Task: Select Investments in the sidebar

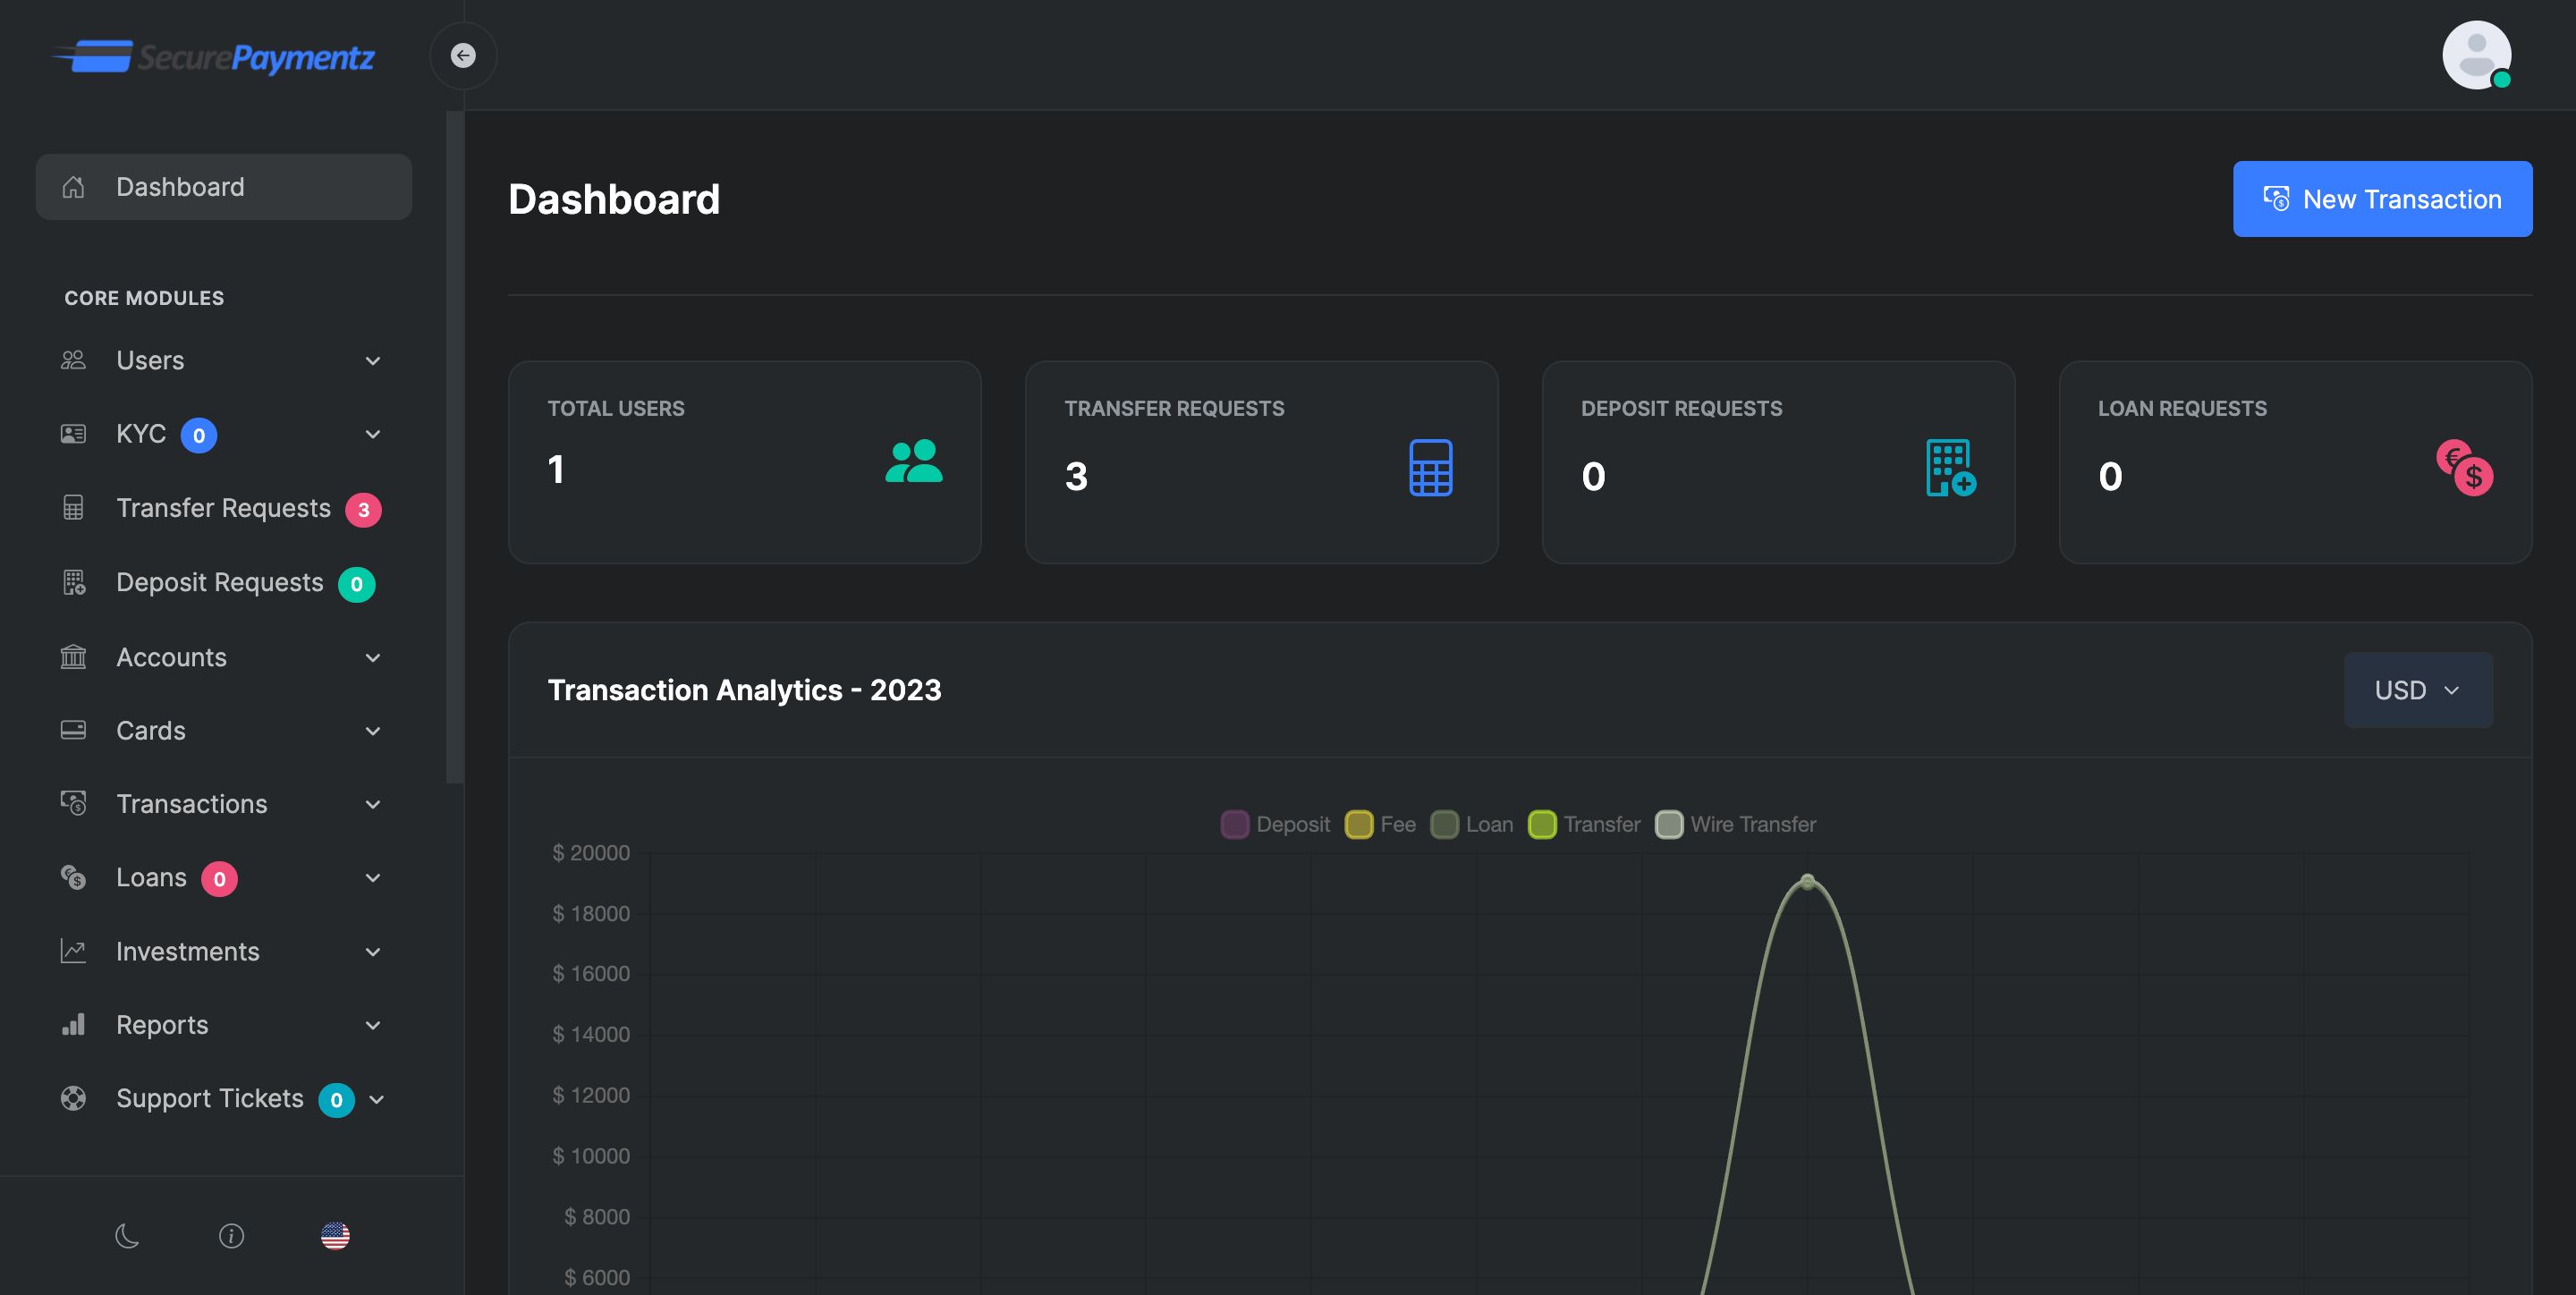Action: pos(223,951)
